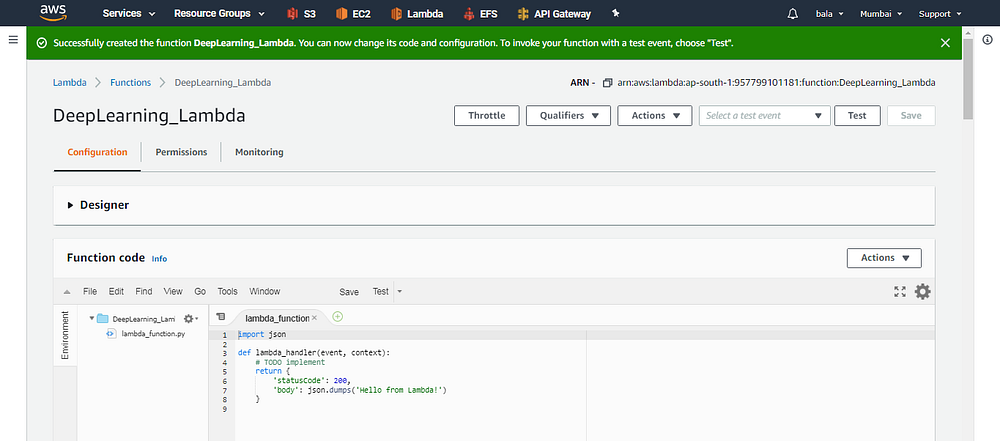
Task: Open the Lambda shortcut in top bar
Action: pos(417,13)
